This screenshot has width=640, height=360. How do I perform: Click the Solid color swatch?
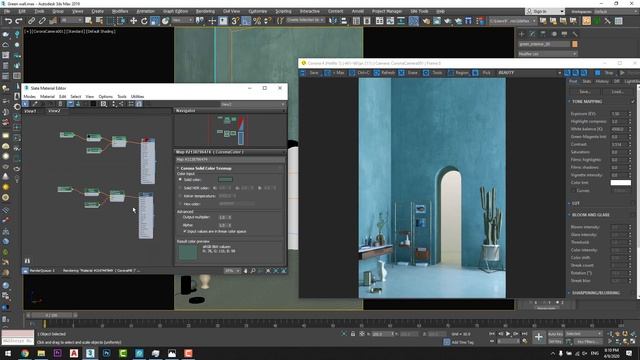pyautogui.click(x=225, y=180)
